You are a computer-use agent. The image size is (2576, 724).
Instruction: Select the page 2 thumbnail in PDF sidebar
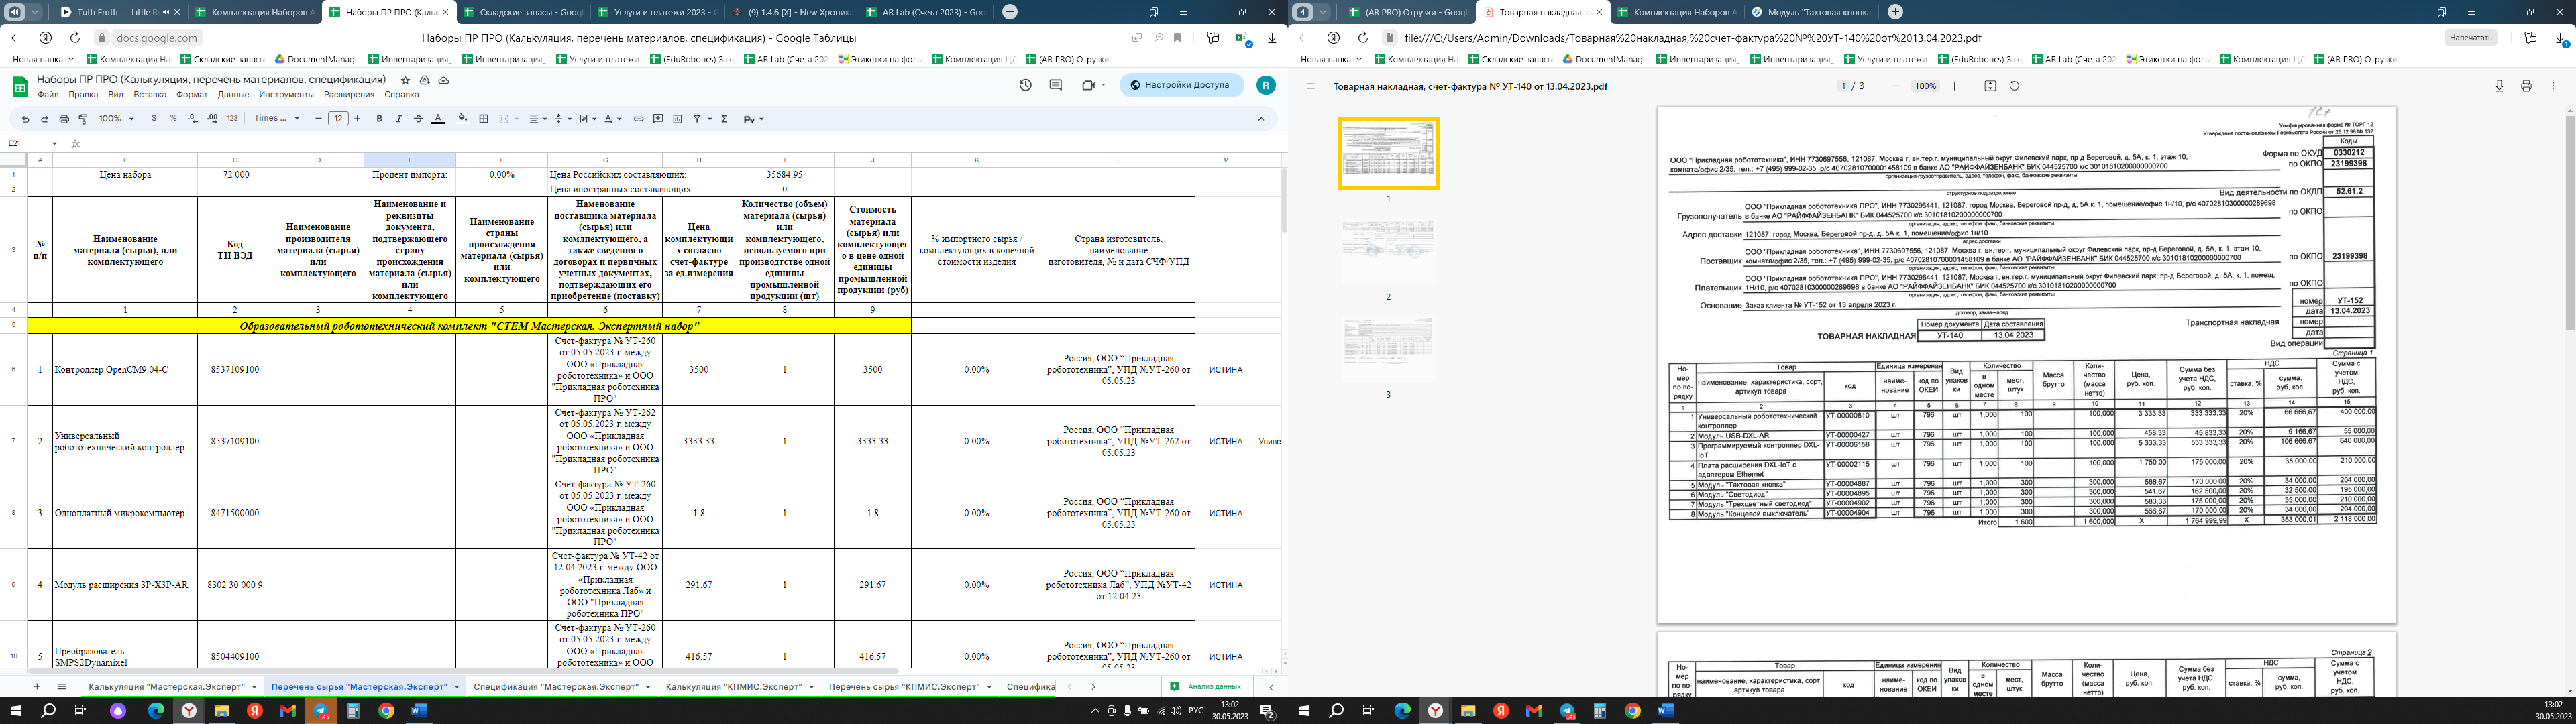[1387, 252]
